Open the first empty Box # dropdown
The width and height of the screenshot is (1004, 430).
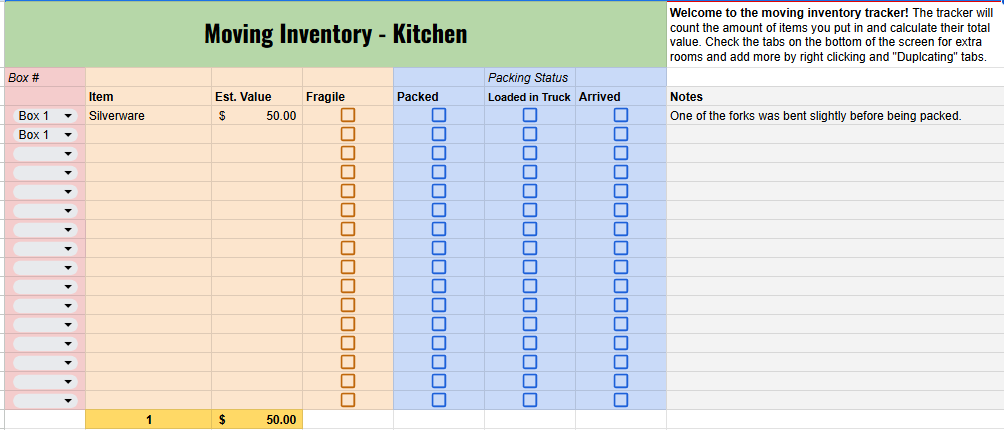click(x=68, y=154)
